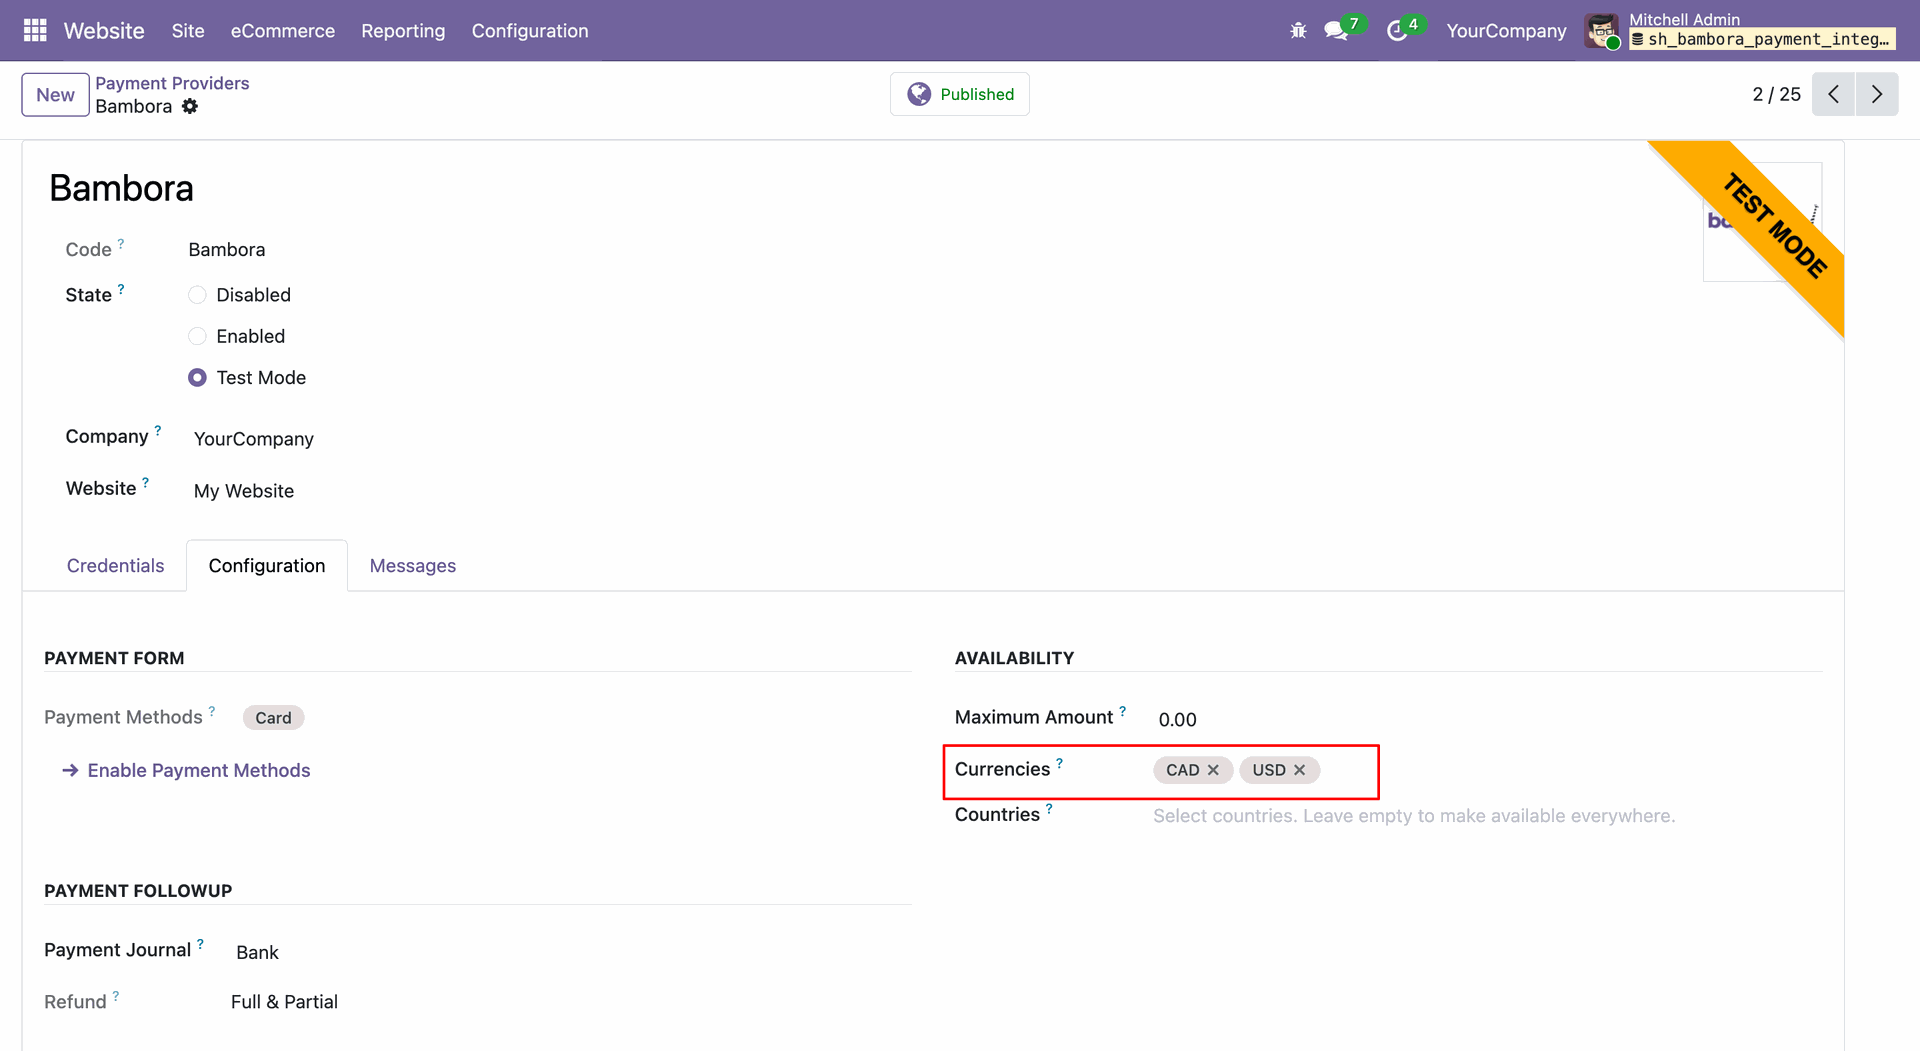Show help tooltip for Payment Methods
This screenshot has height=1051, width=1920.
coord(212,711)
